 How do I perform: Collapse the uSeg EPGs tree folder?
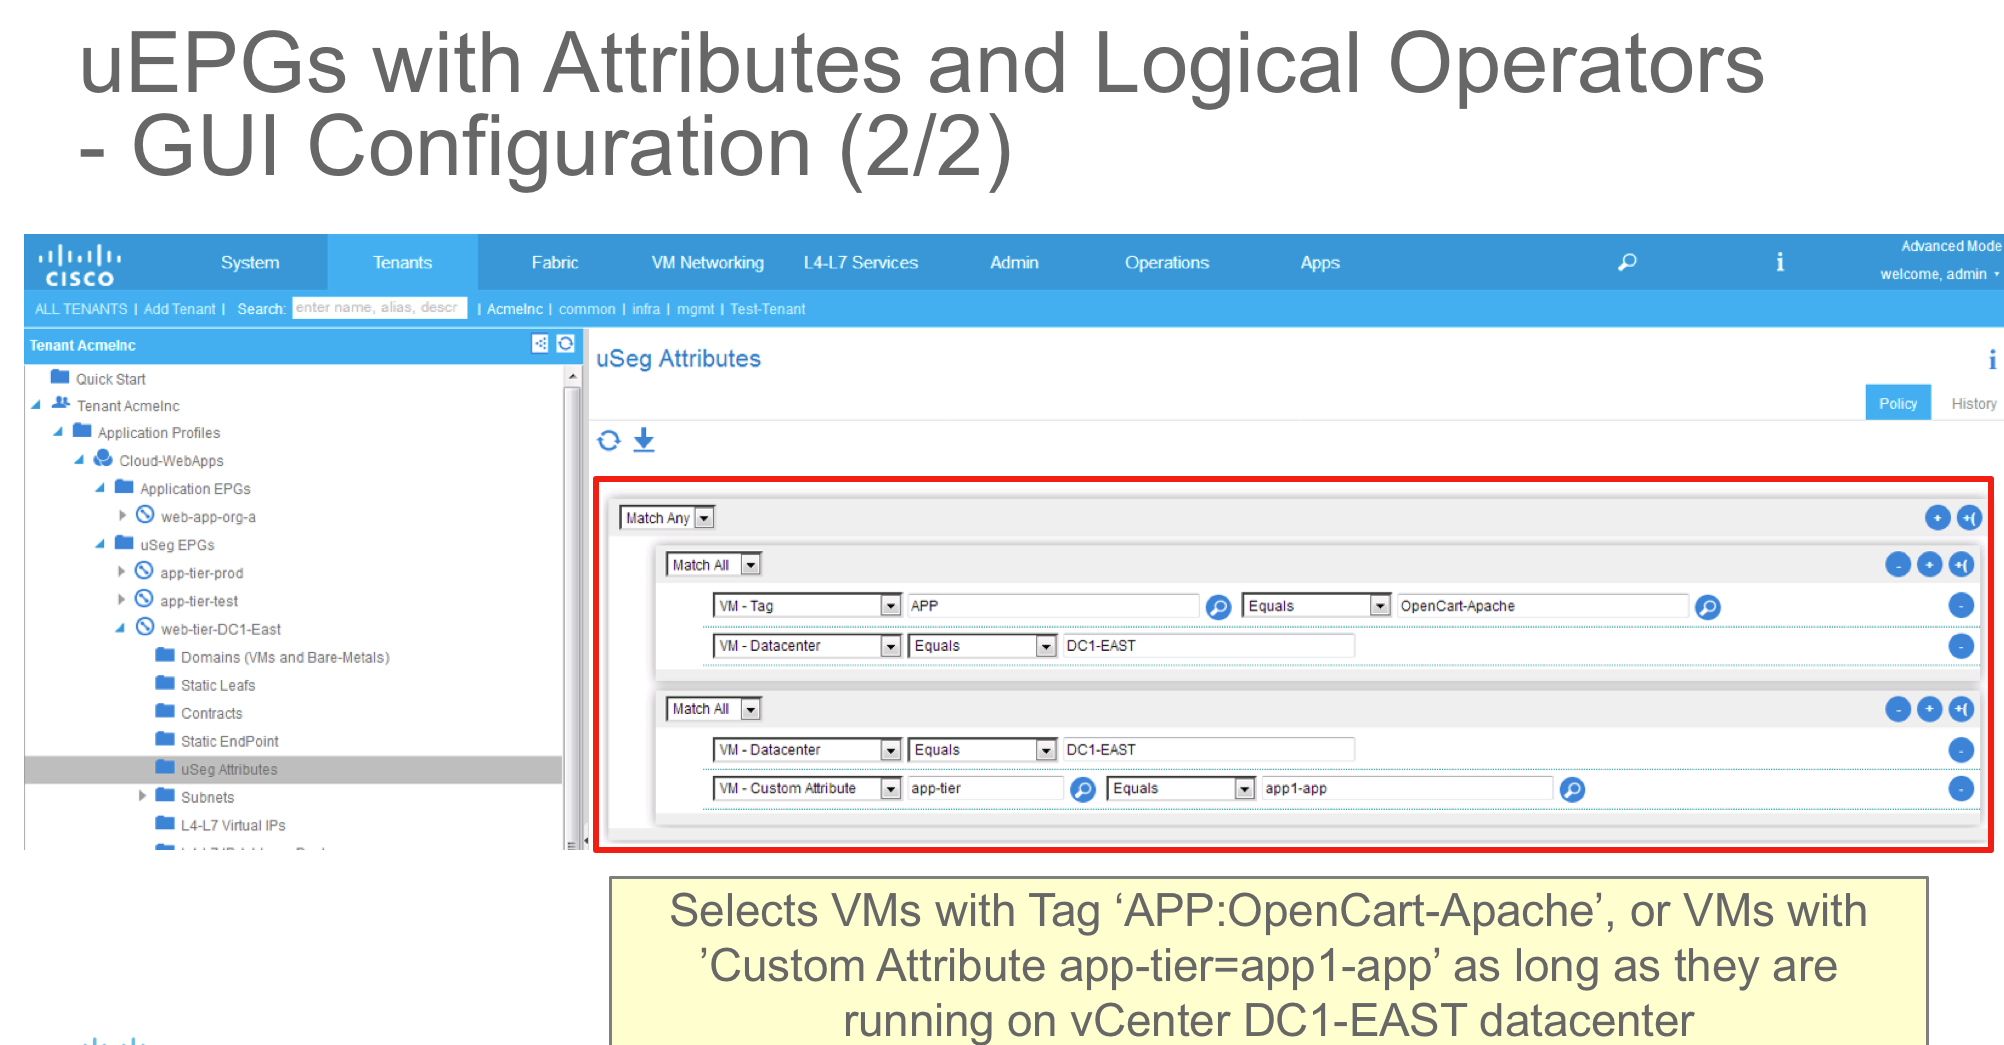tap(98, 544)
